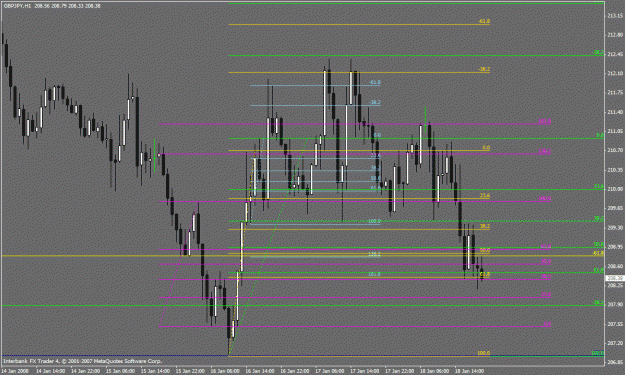Click the 17 Jan 22:00 time label
625x375 pixels.
(400, 371)
